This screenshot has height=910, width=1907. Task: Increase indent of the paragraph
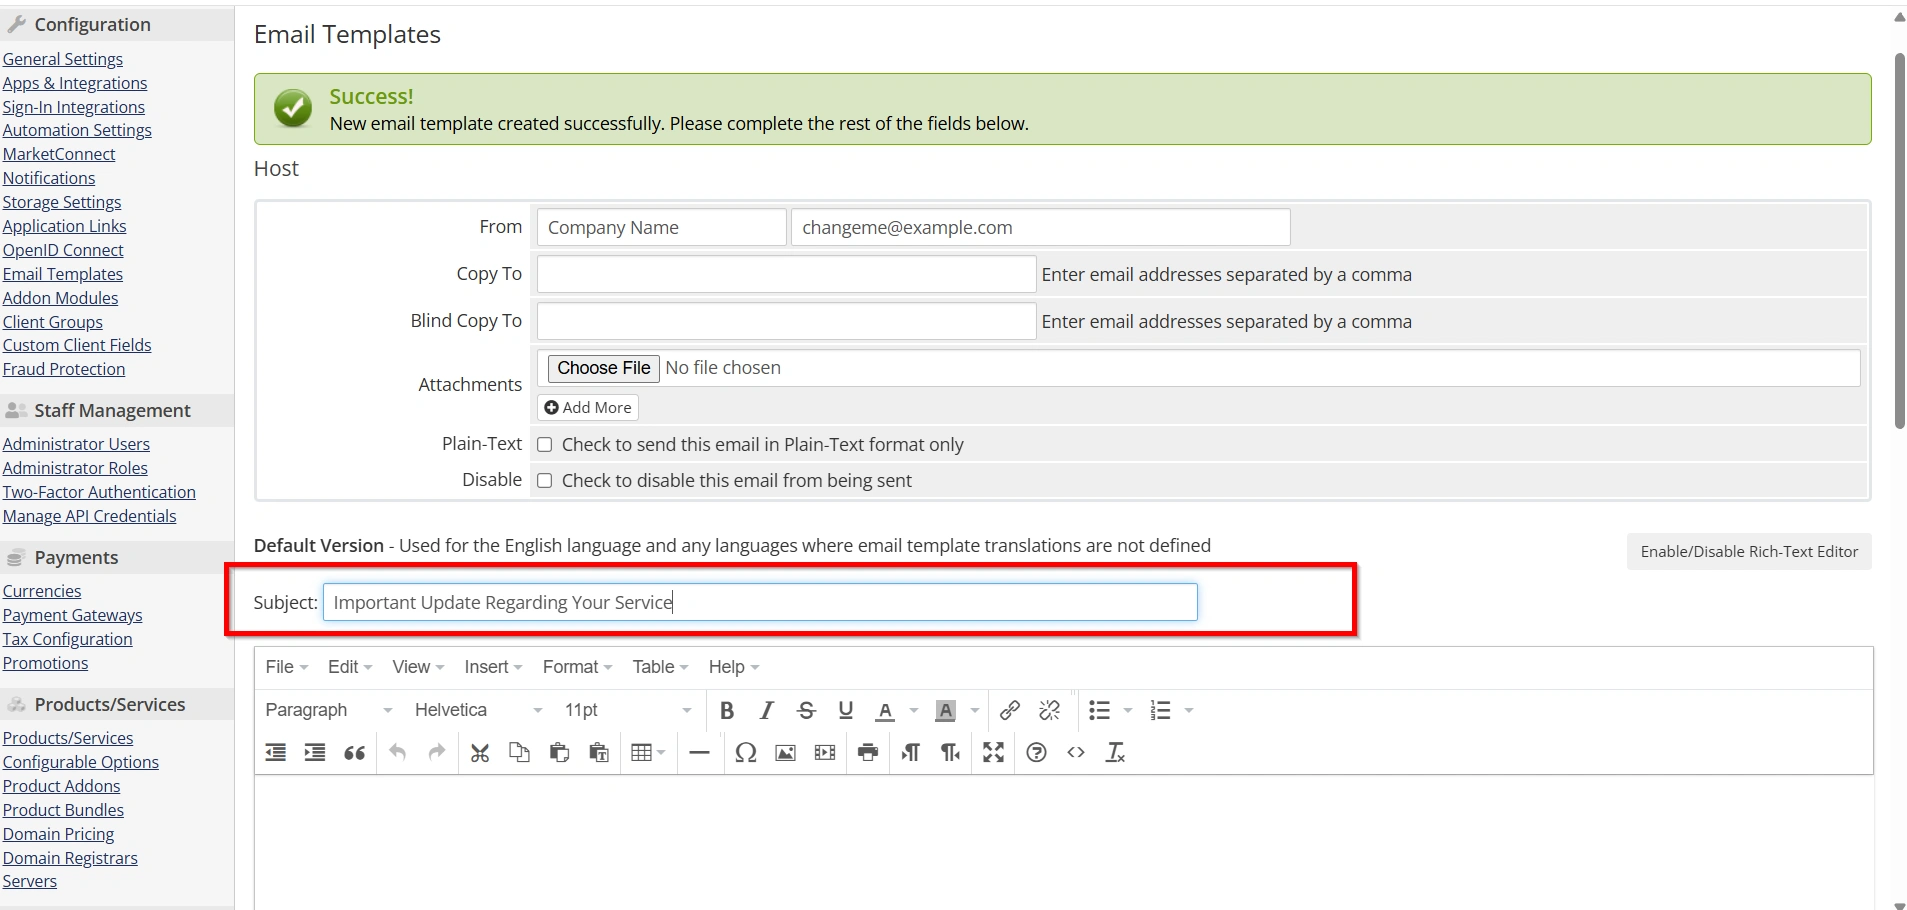coord(315,752)
